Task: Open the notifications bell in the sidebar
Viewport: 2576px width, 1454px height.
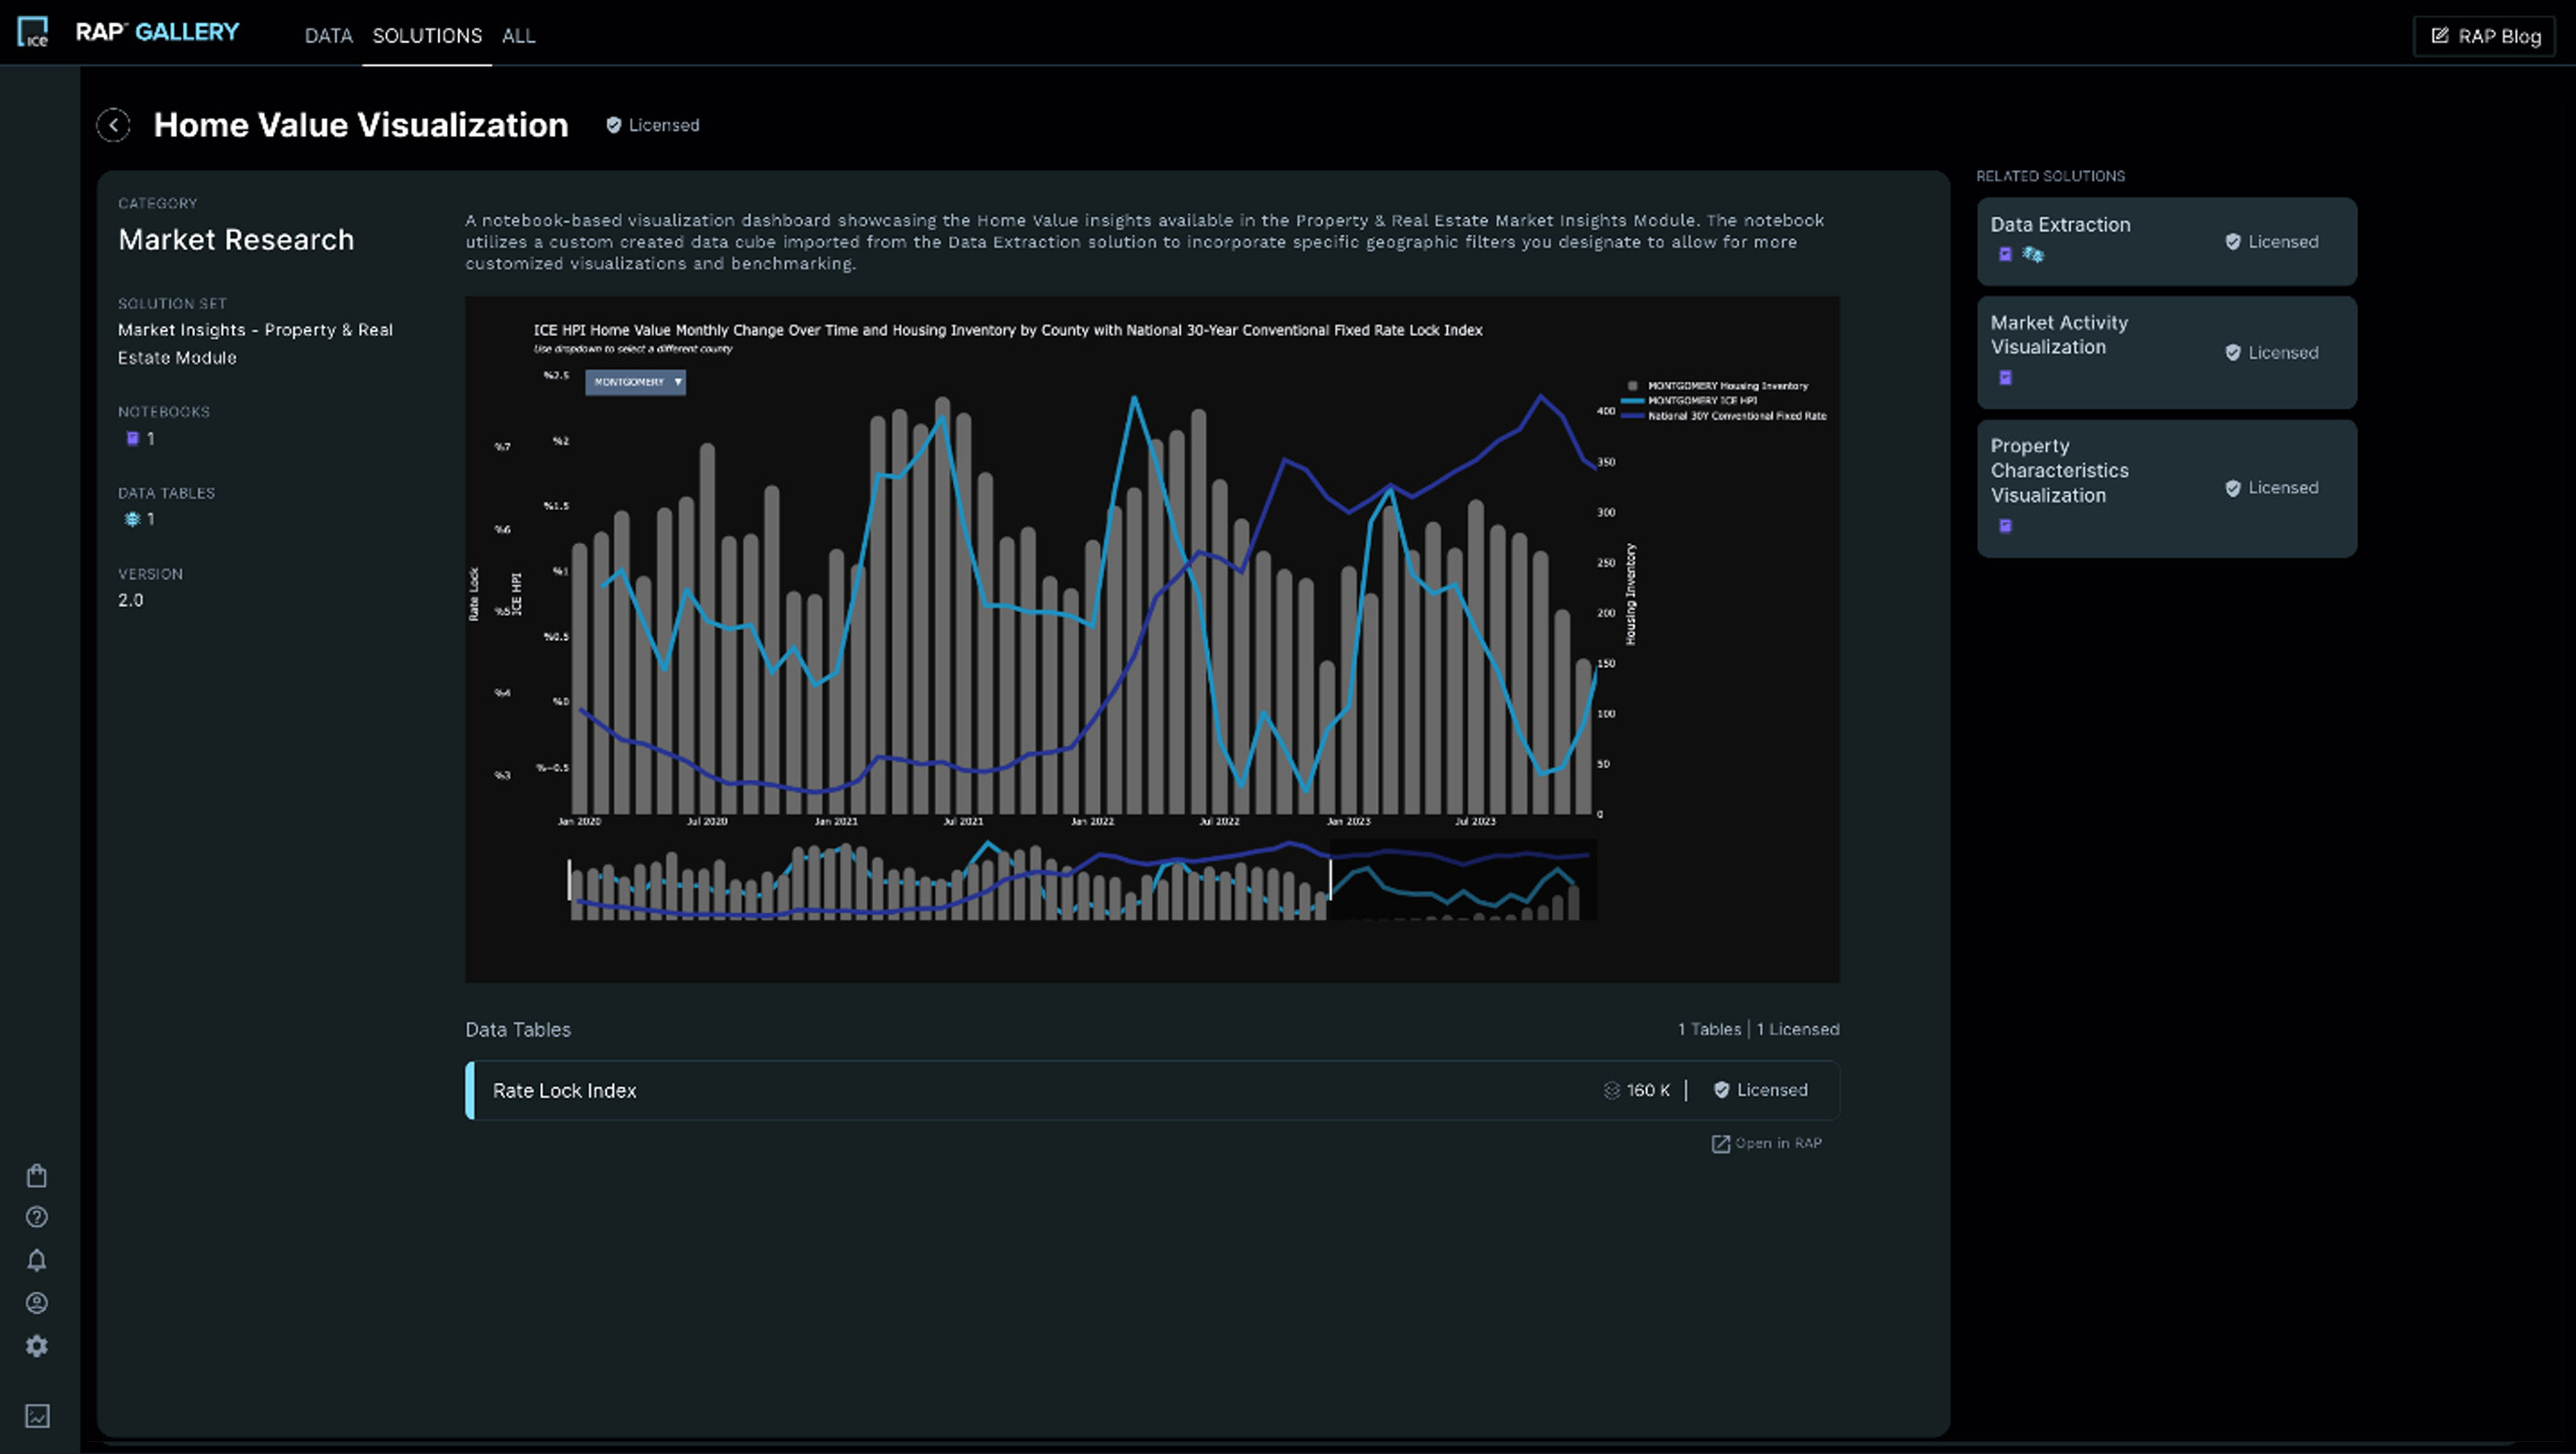Action: (37, 1260)
